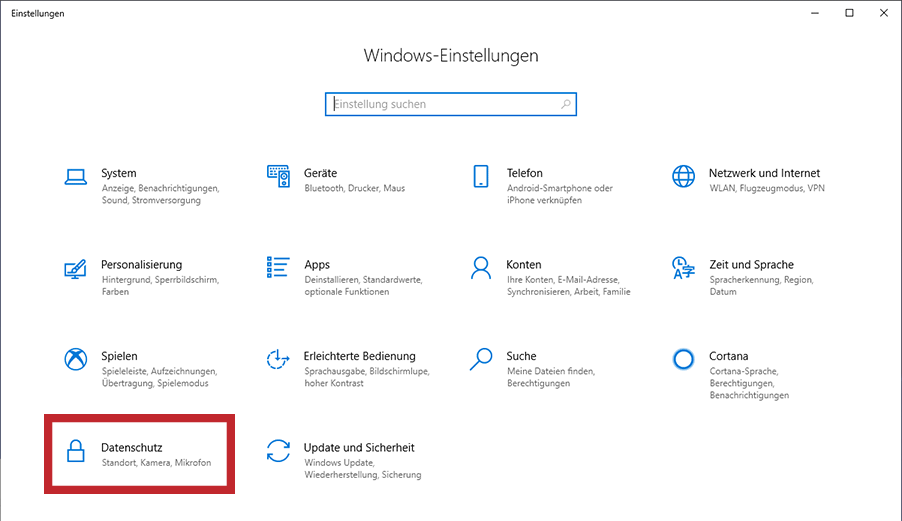
Task: Click 'Deinstallieren, Standardwerte, optionale Funktionen' text
Action: 364,286
